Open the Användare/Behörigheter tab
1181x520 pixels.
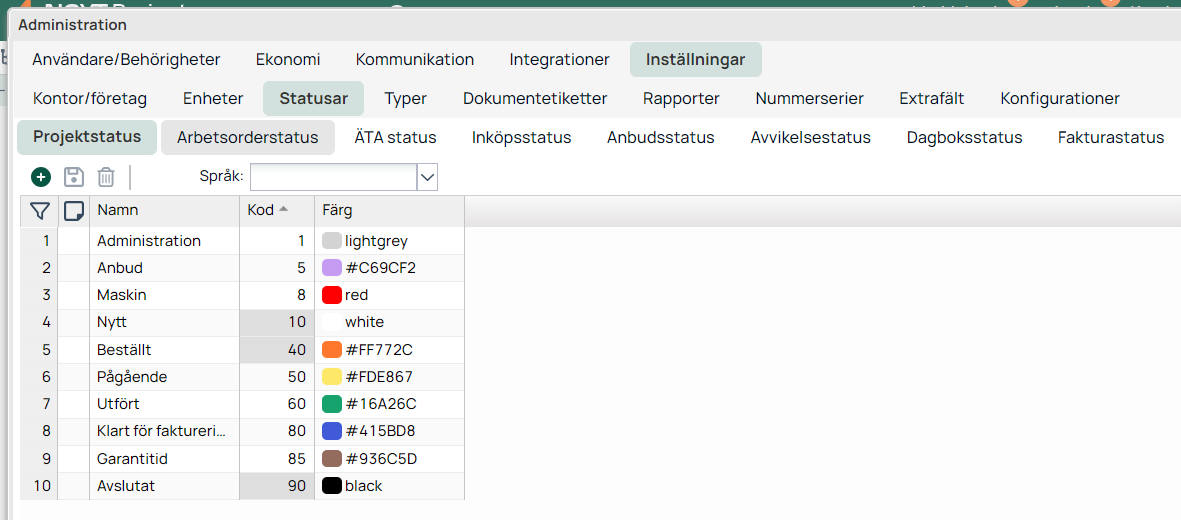pos(127,60)
